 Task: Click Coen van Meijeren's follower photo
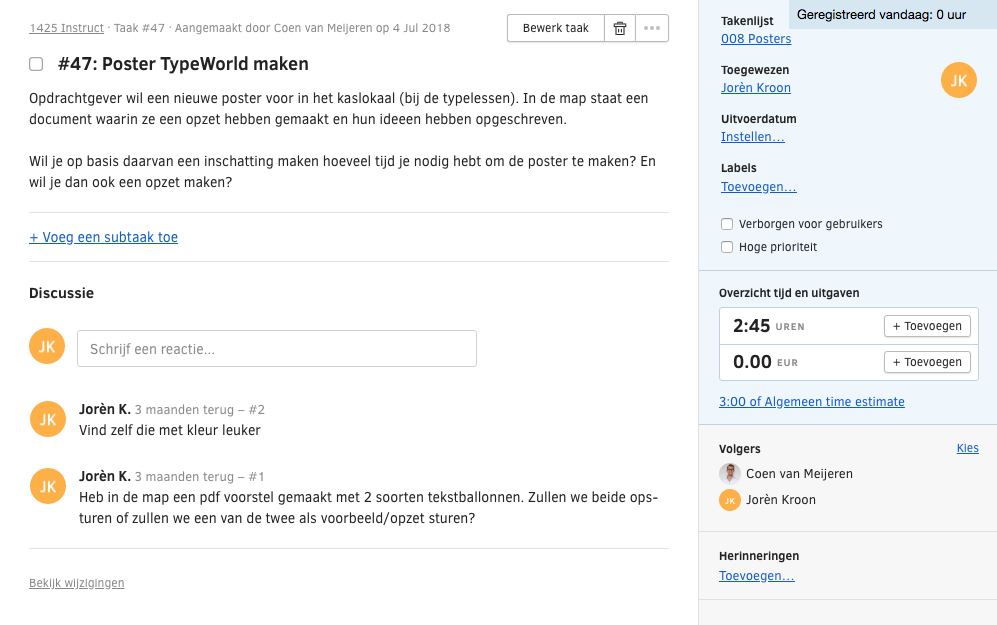[x=729, y=474]
